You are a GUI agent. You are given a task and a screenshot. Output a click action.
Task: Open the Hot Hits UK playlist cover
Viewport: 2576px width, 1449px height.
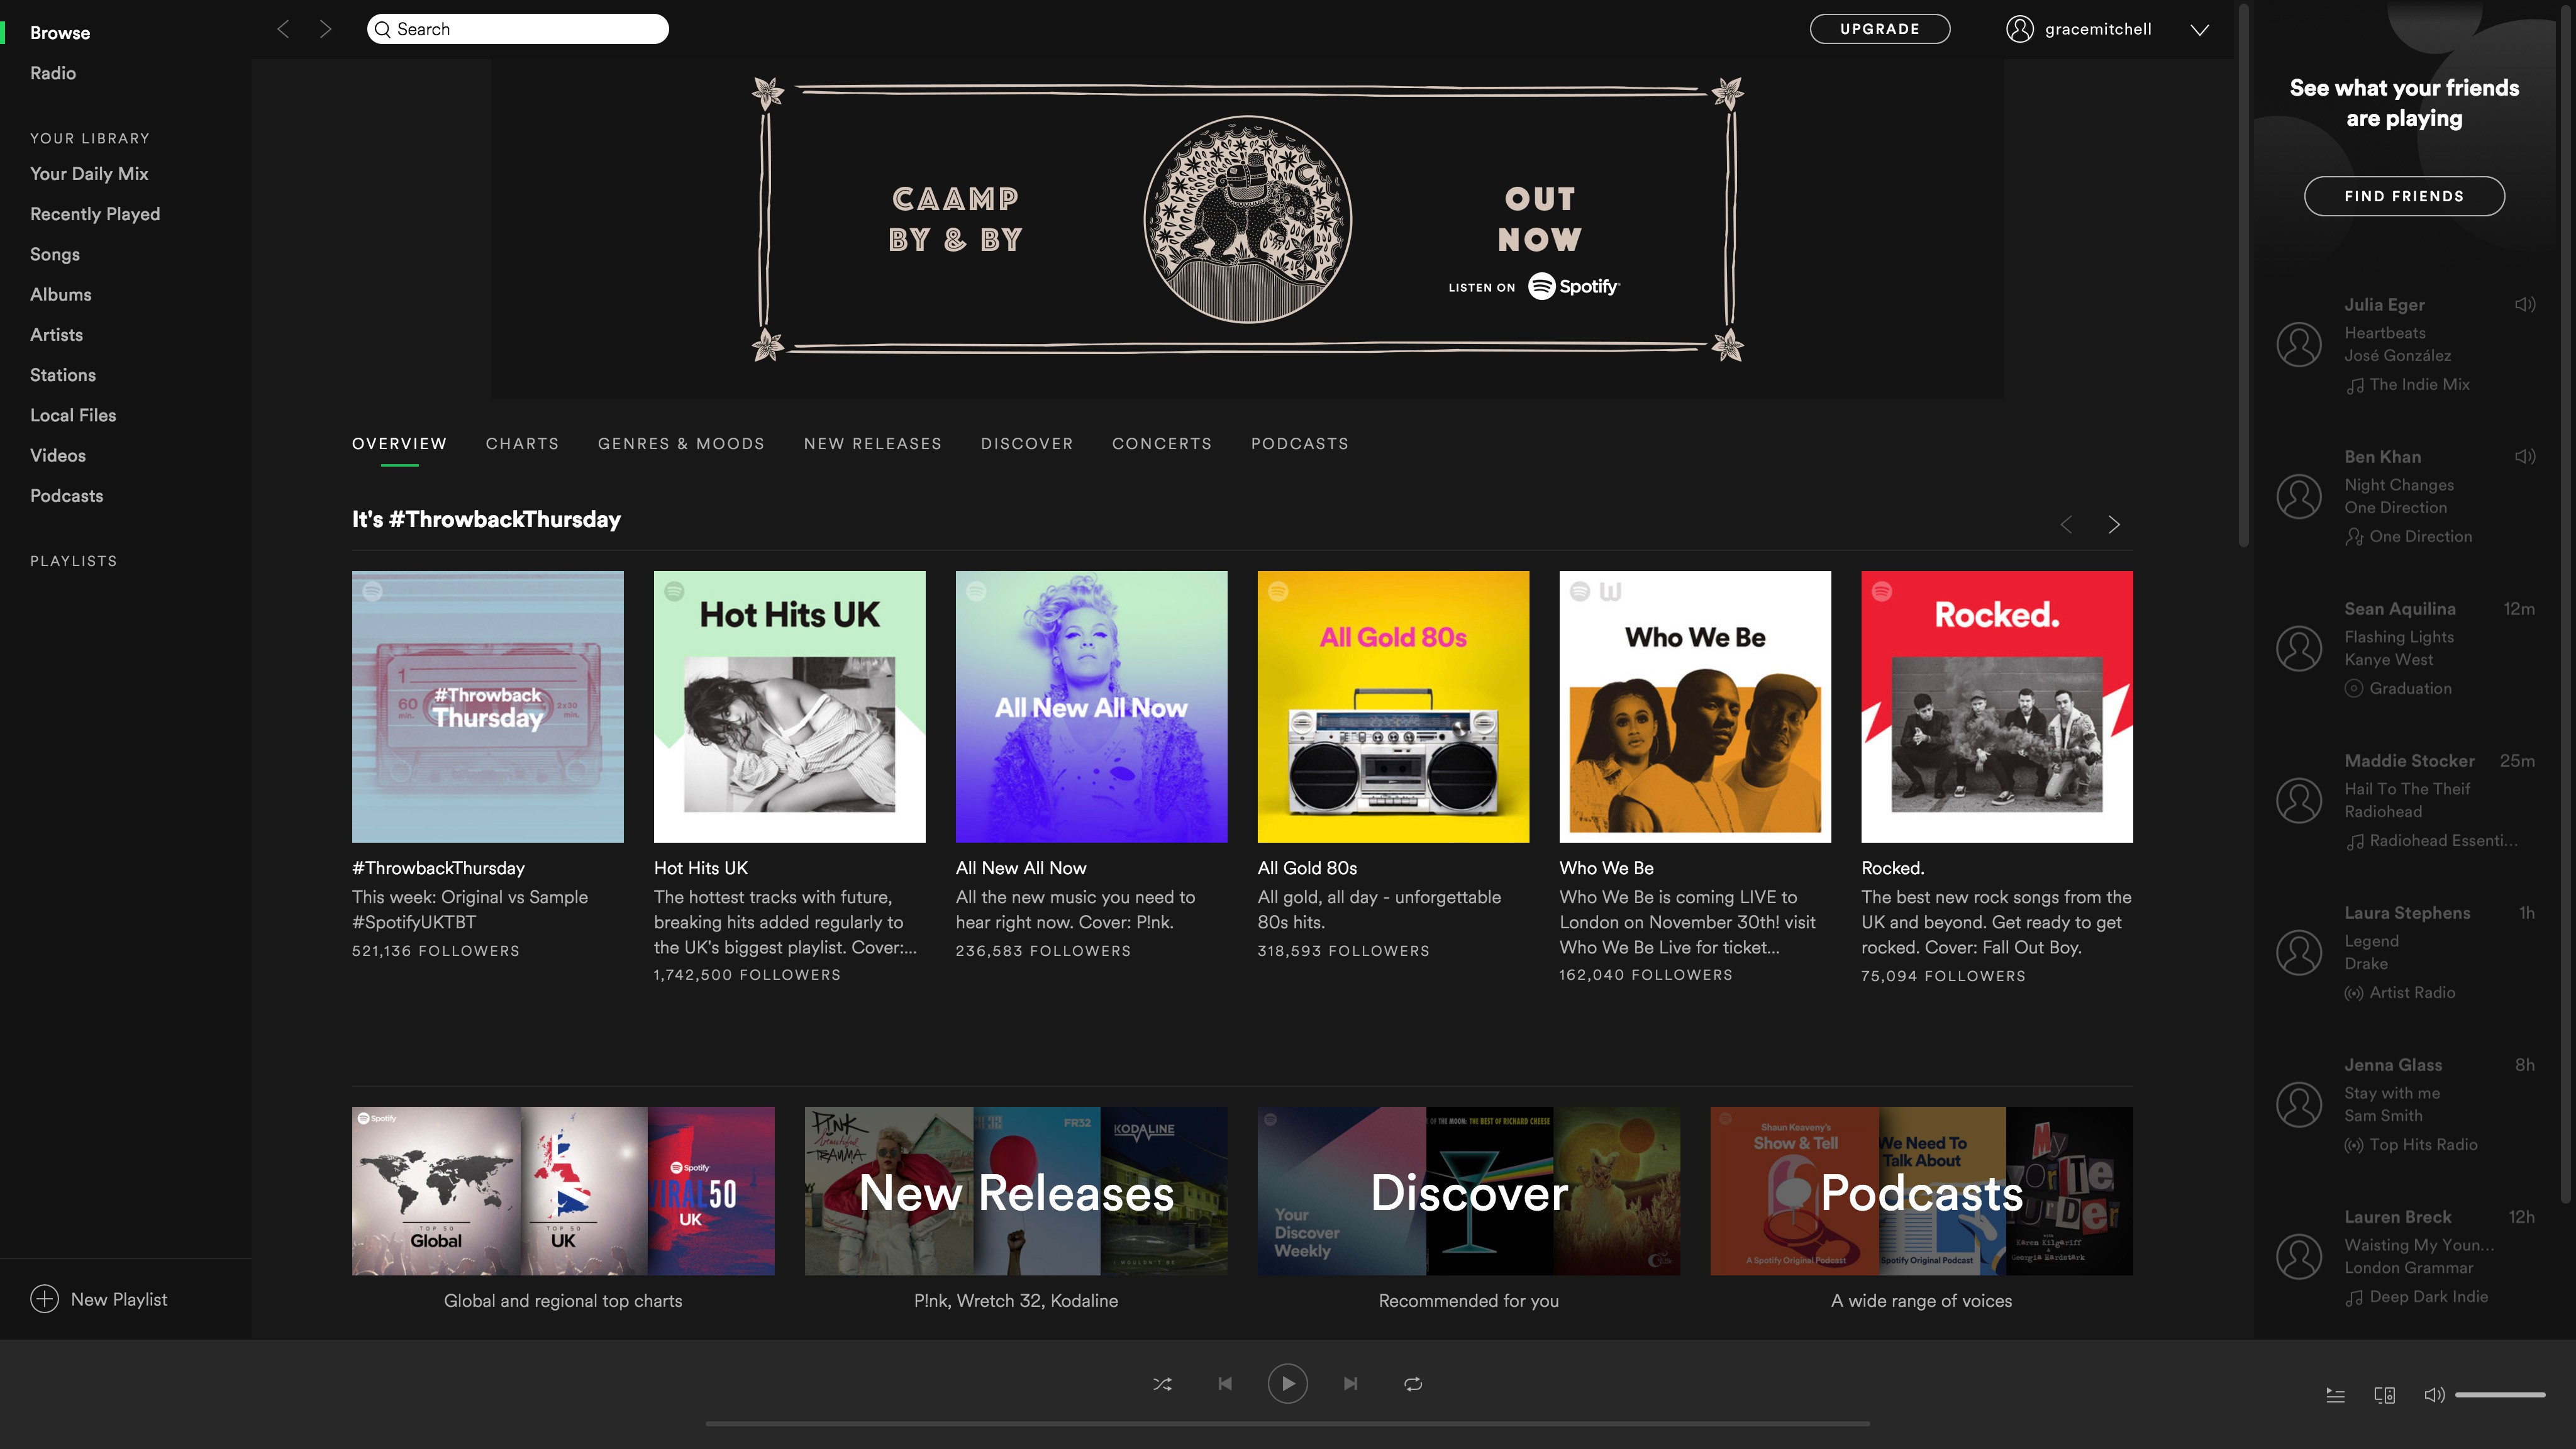click(789, 707)
